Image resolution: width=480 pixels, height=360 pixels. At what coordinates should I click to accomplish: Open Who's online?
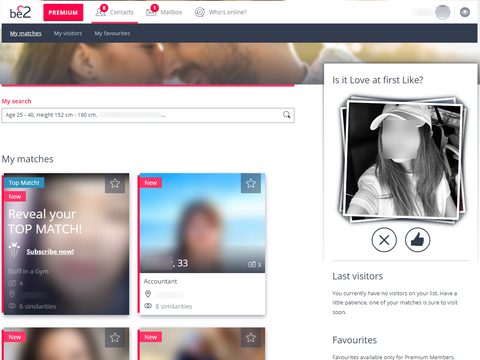pyautogui.click(x=221, y=12)
